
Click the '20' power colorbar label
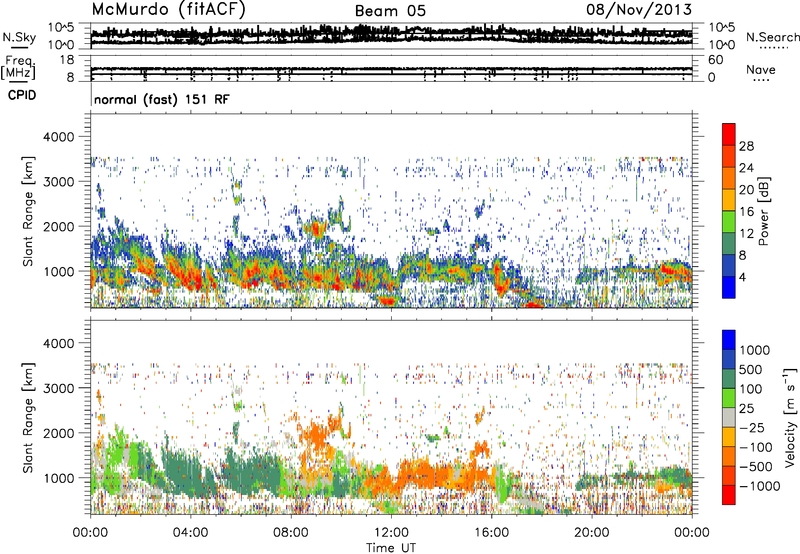click(746, 190)
